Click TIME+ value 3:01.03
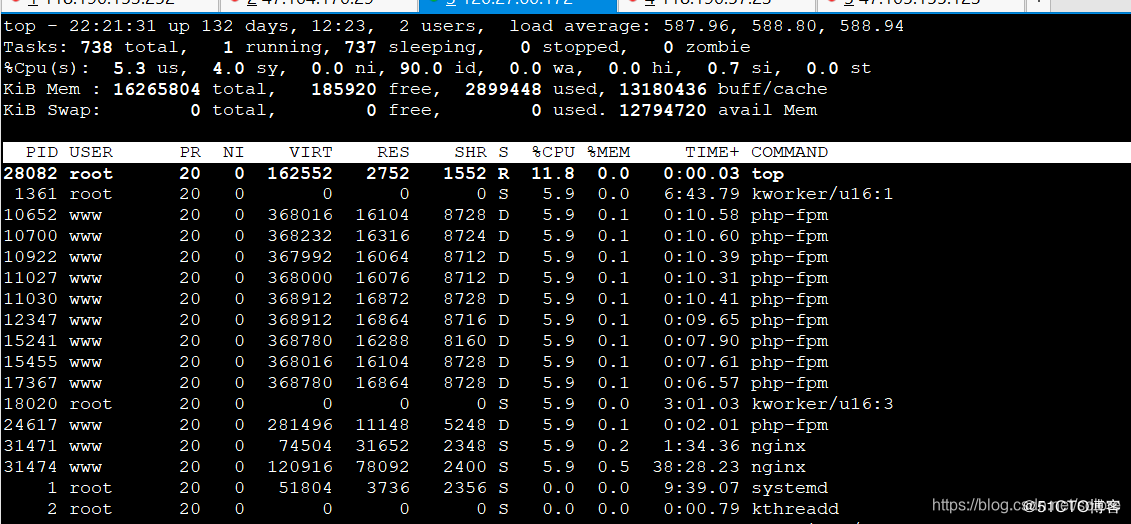The width and height of the screenshot is (1131, 524). point(702,403)
